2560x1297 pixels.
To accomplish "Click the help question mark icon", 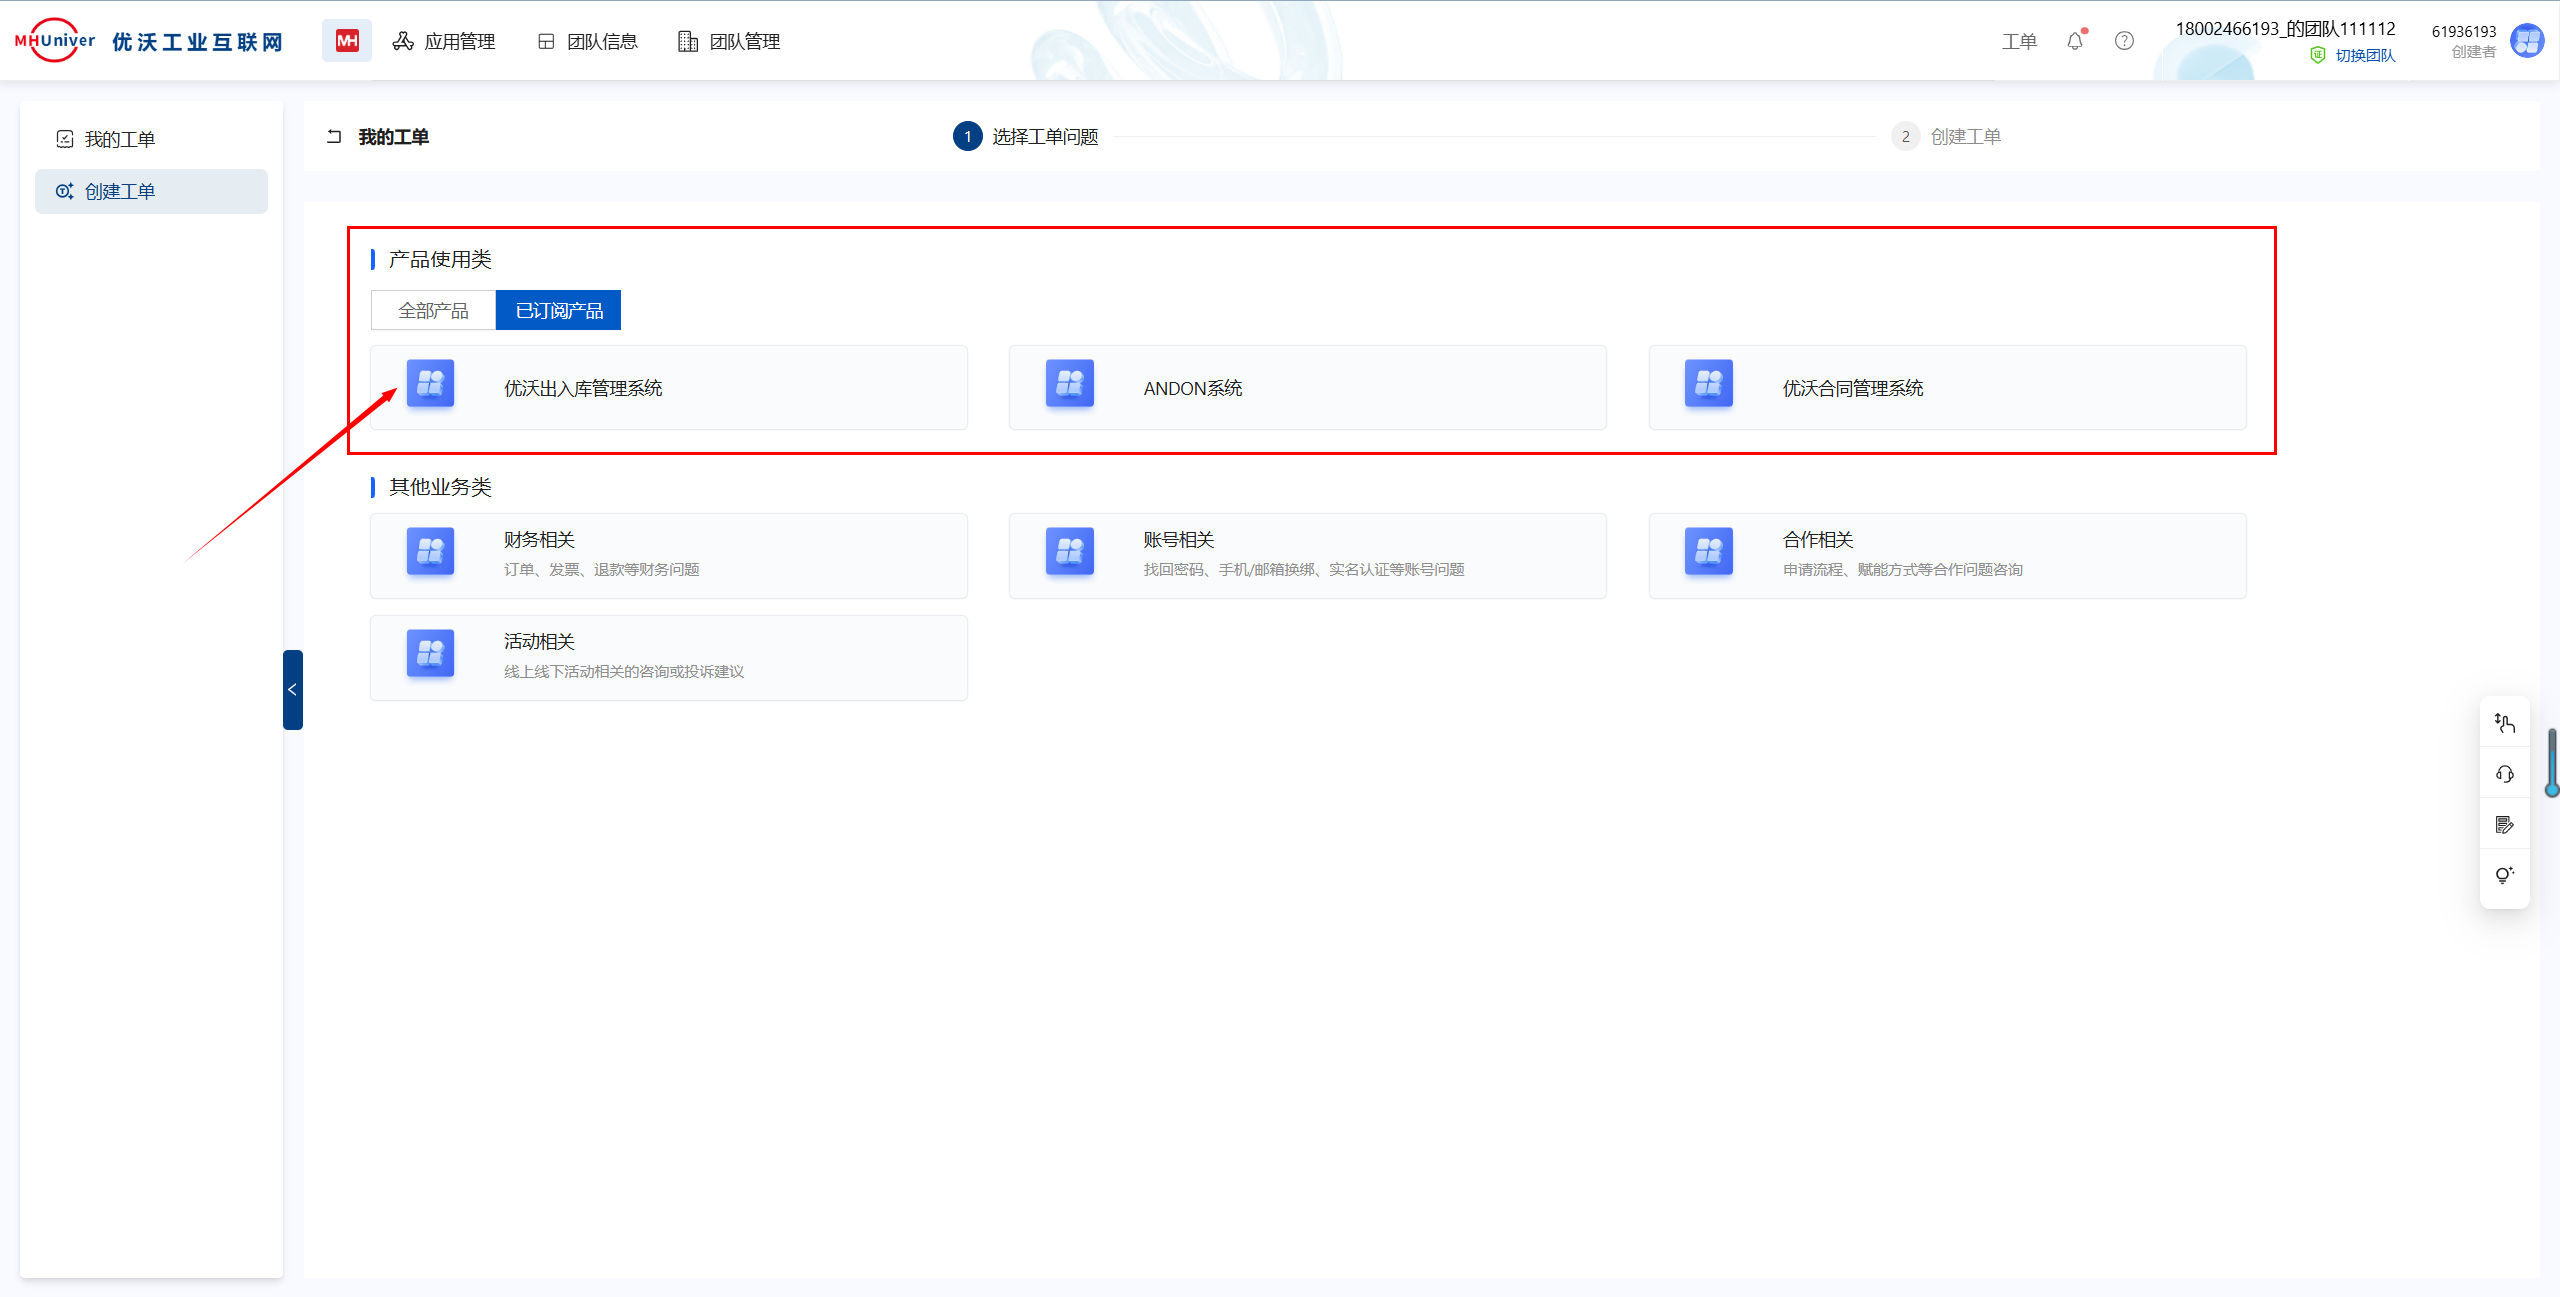I will 2124,41.
